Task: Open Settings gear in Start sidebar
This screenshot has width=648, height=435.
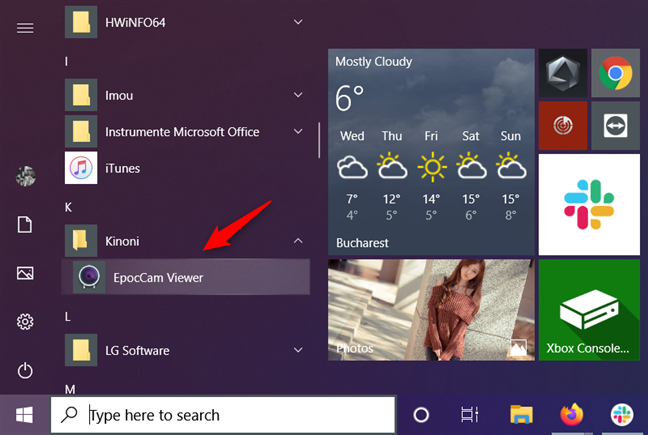Action: [25, 321]
